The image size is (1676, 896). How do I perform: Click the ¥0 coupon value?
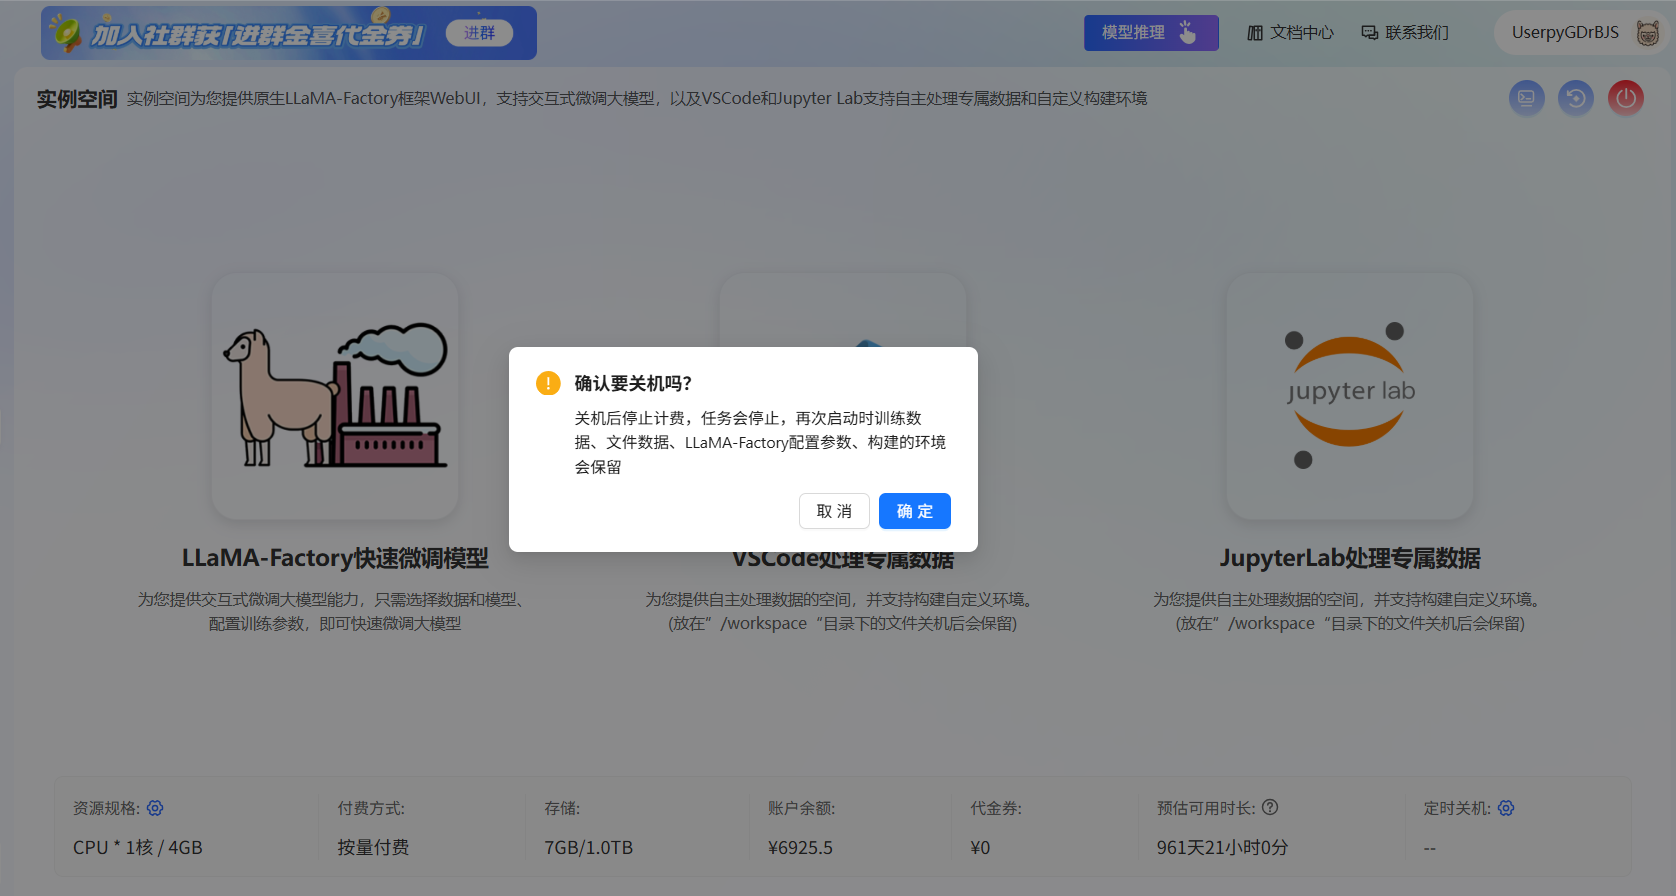pos(980,847)
